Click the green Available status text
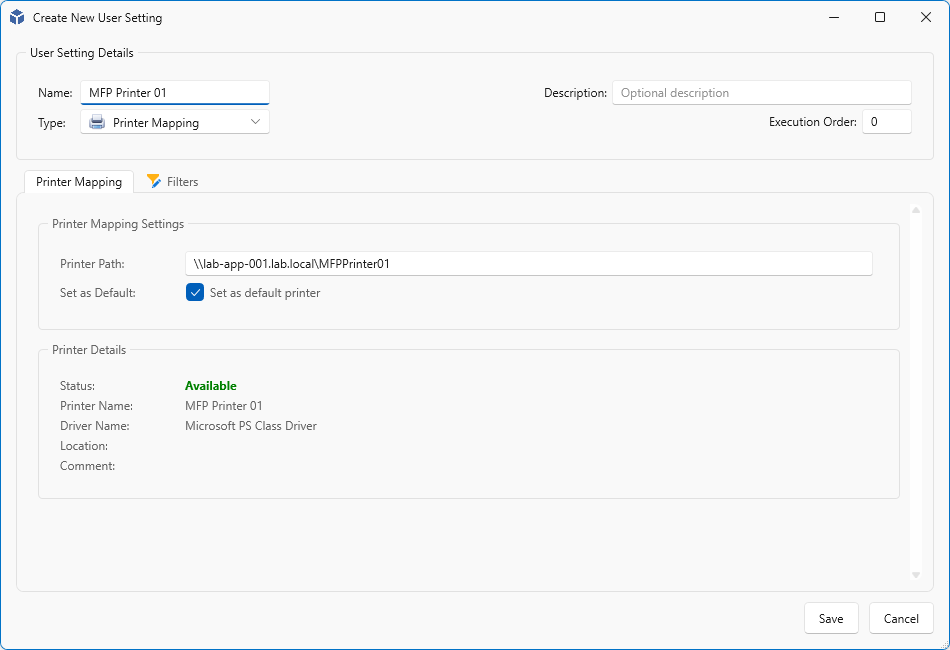This screenshot has width=950, height=650. point(211,386)
